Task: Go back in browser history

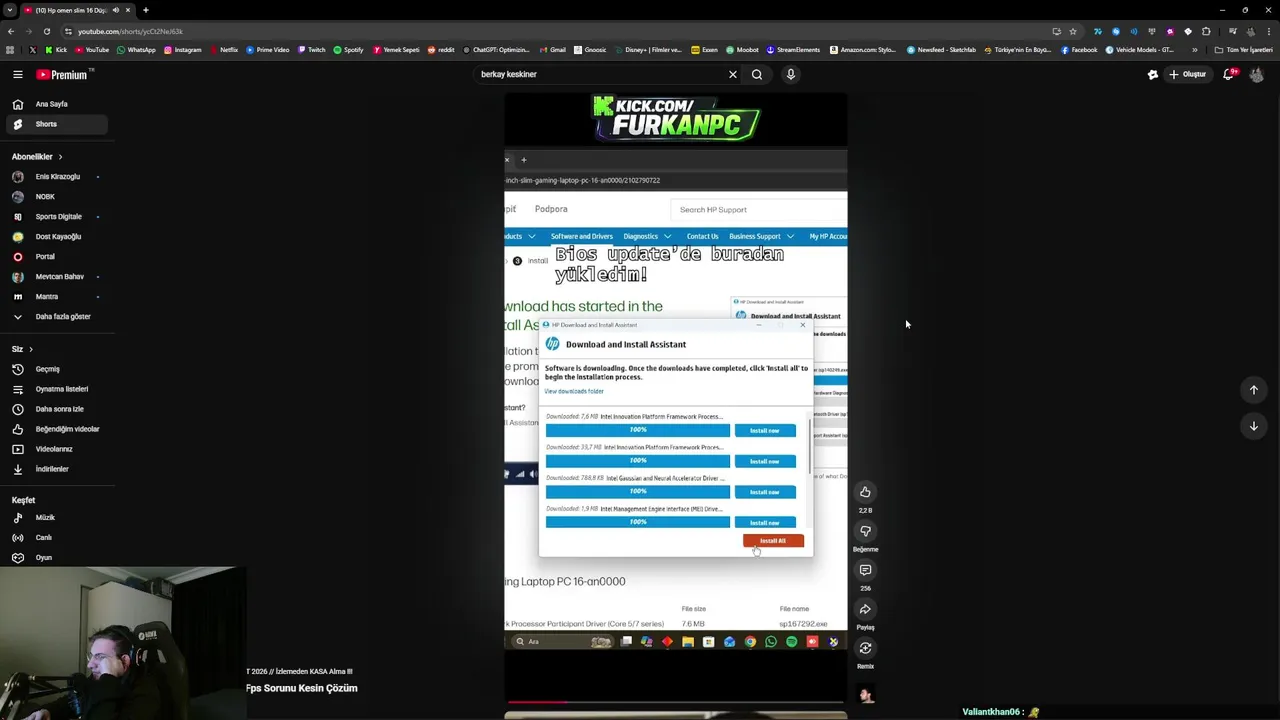Action: tap(10, 31)
